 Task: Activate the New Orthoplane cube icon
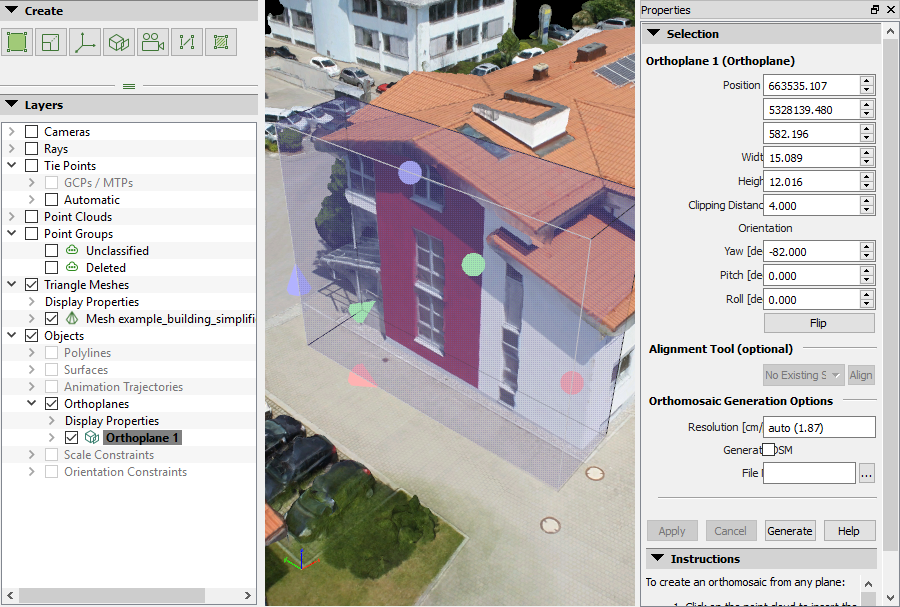[119, 42]
